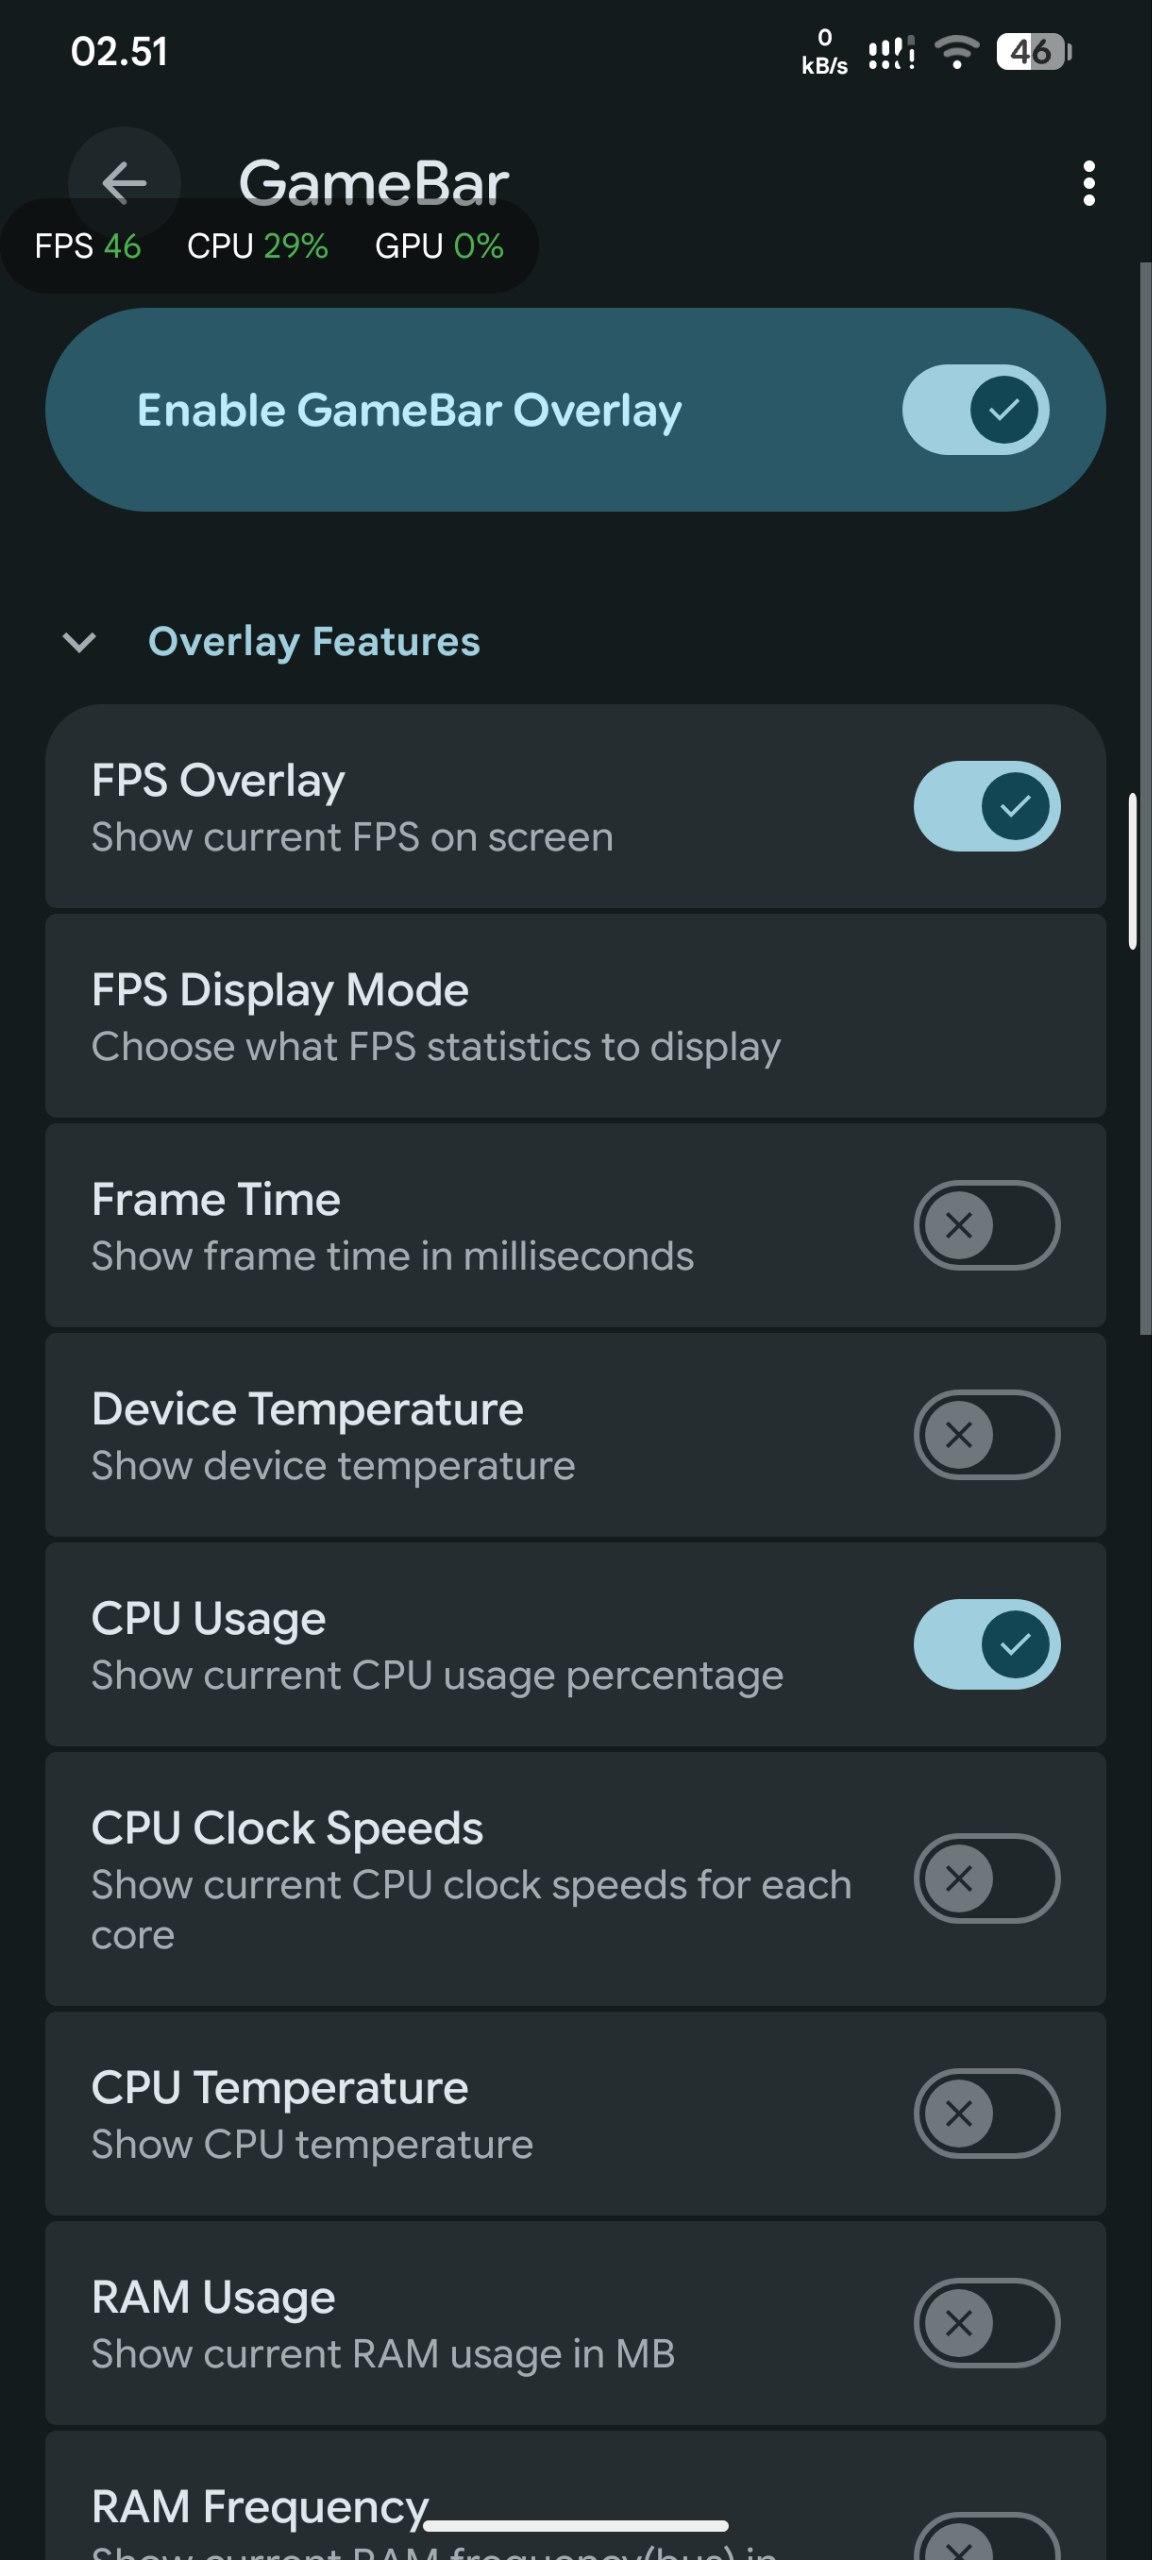Turn off the FPS Overlay toggle
Image resolution: width=1152 pixels, height=2560 pixels.
(x=986, y=806)
